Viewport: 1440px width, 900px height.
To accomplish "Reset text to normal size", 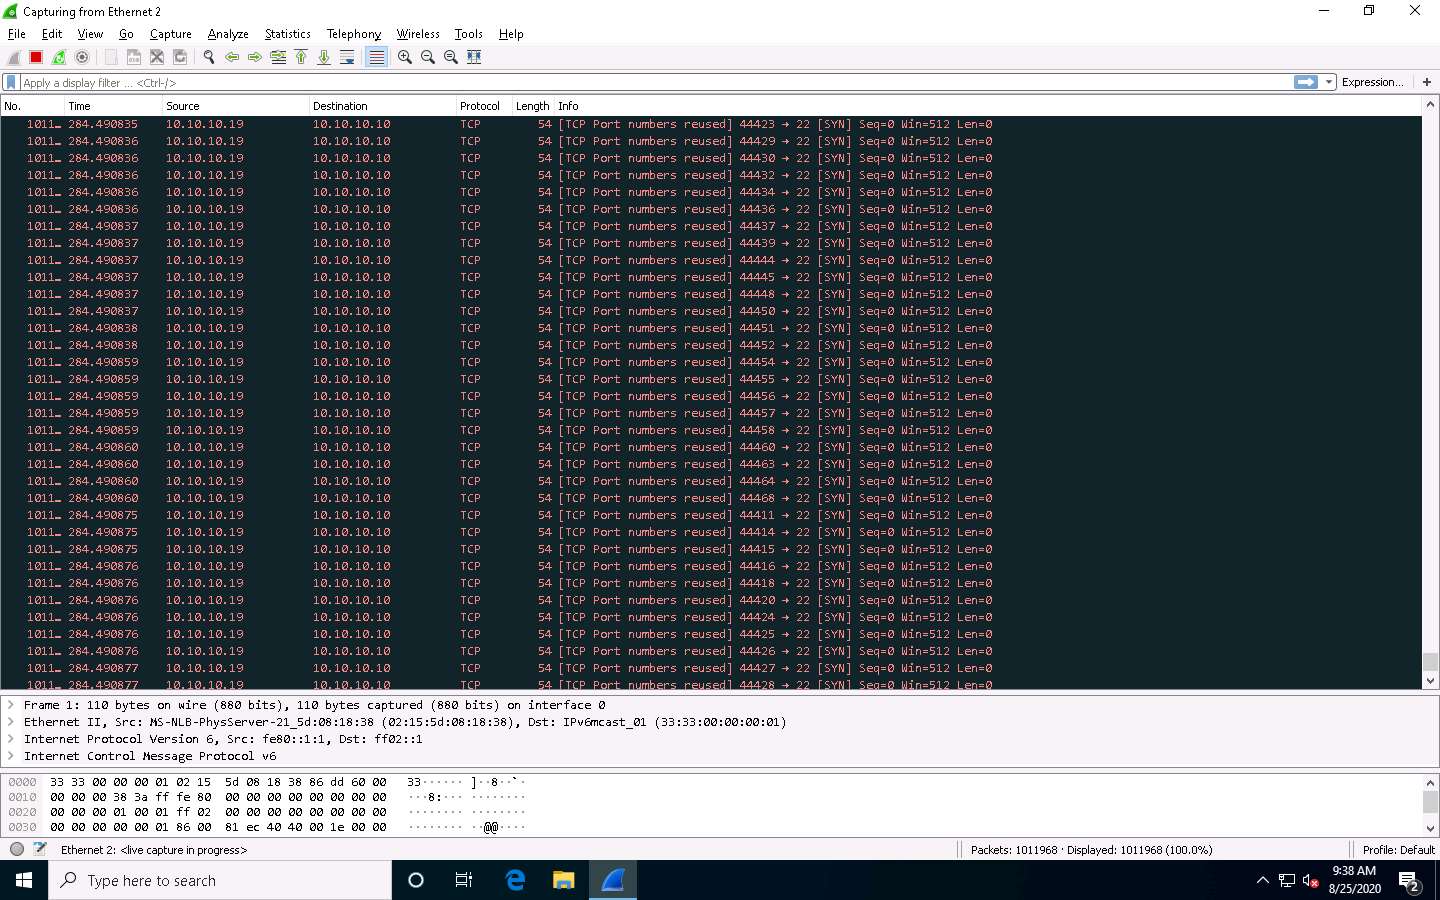I will click(451, 57).
